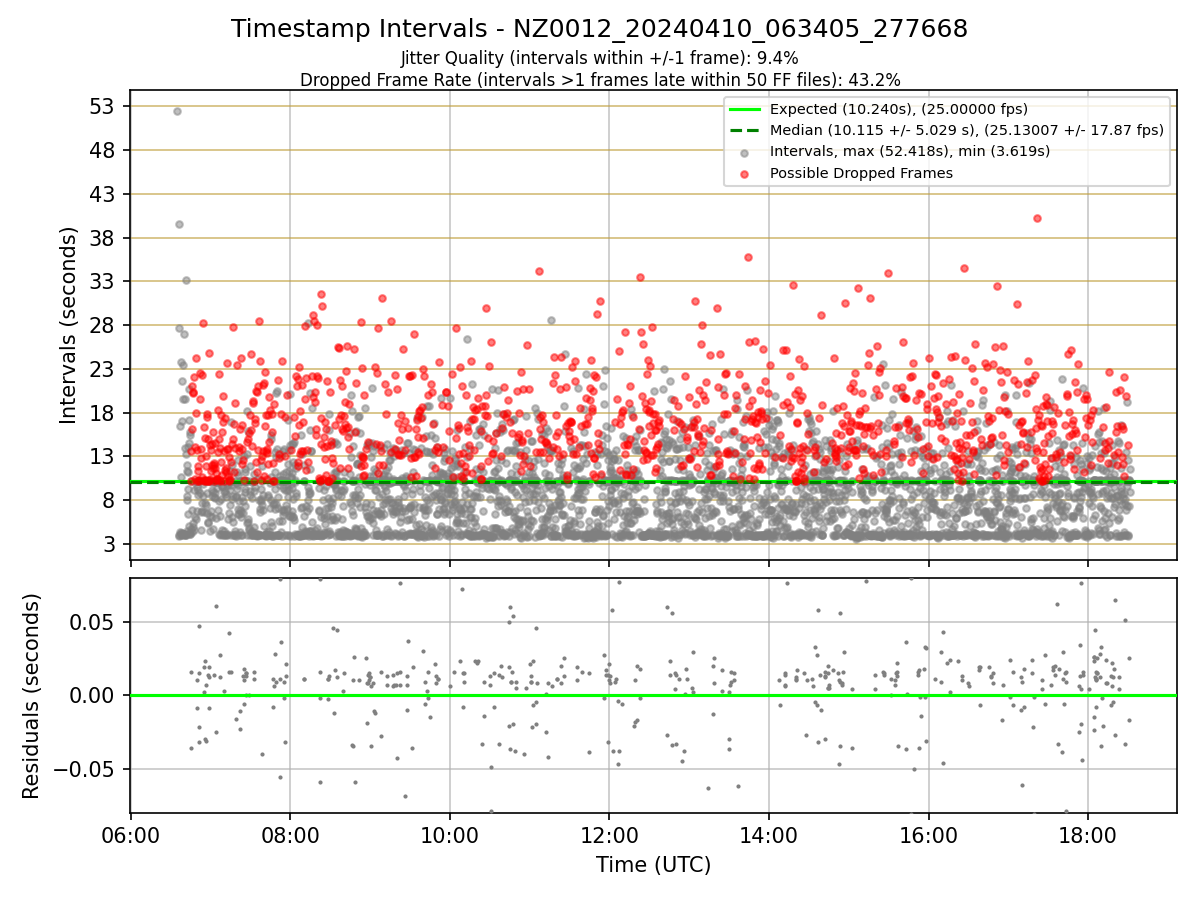Click the 18:00 time tick label
This screenshot has width=1200, height=900.
point(1088,835)
